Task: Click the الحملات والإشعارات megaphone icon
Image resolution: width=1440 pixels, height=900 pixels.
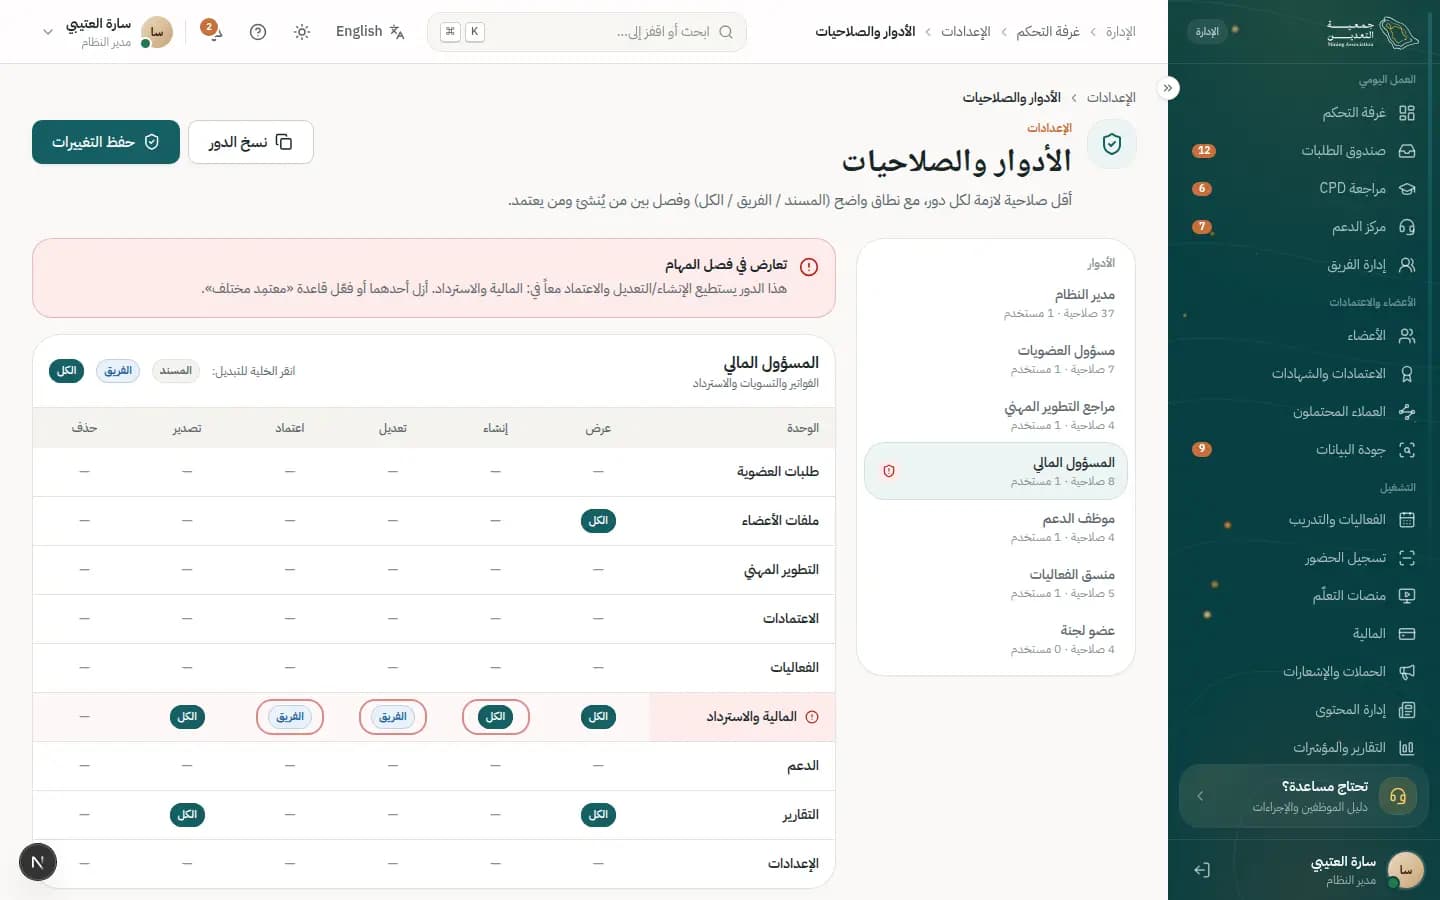Action: [1407, 672]
